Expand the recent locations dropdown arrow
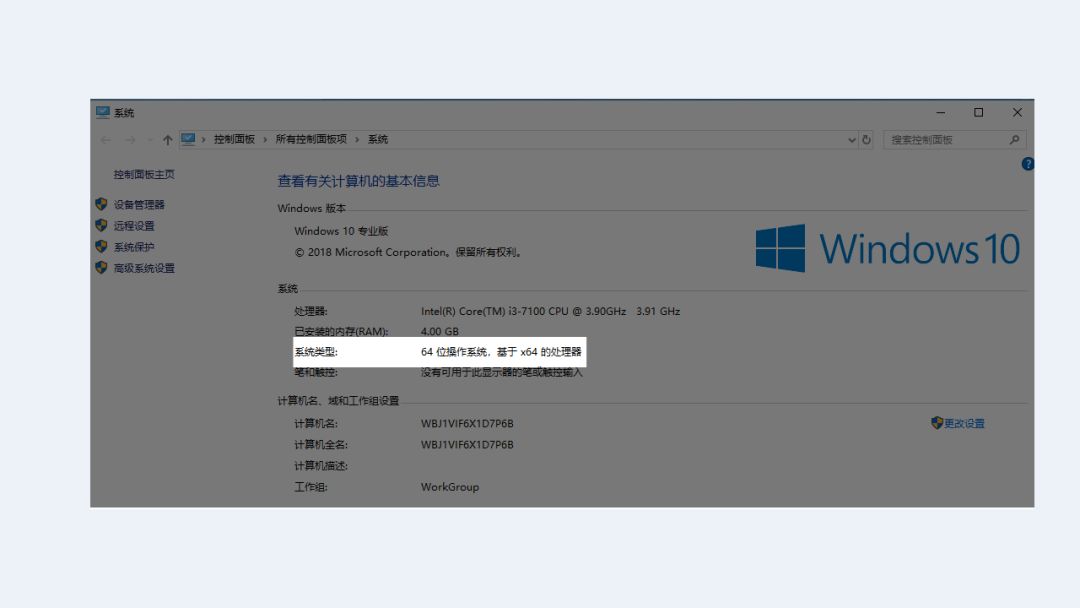The image size is (1080, 608). pyautogui.click(x=149, y=140)
